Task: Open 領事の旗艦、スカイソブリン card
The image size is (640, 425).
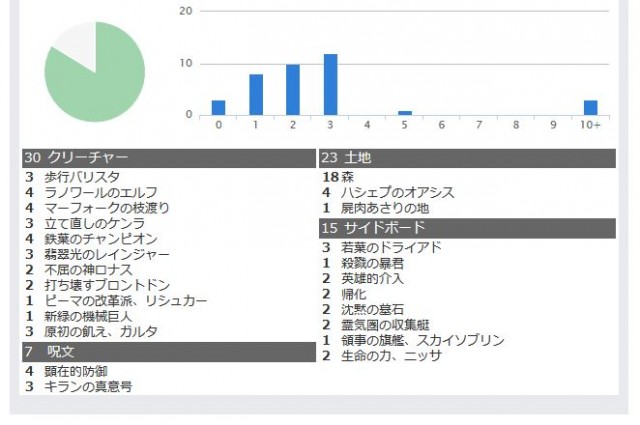Action: [x=423, y=340]
